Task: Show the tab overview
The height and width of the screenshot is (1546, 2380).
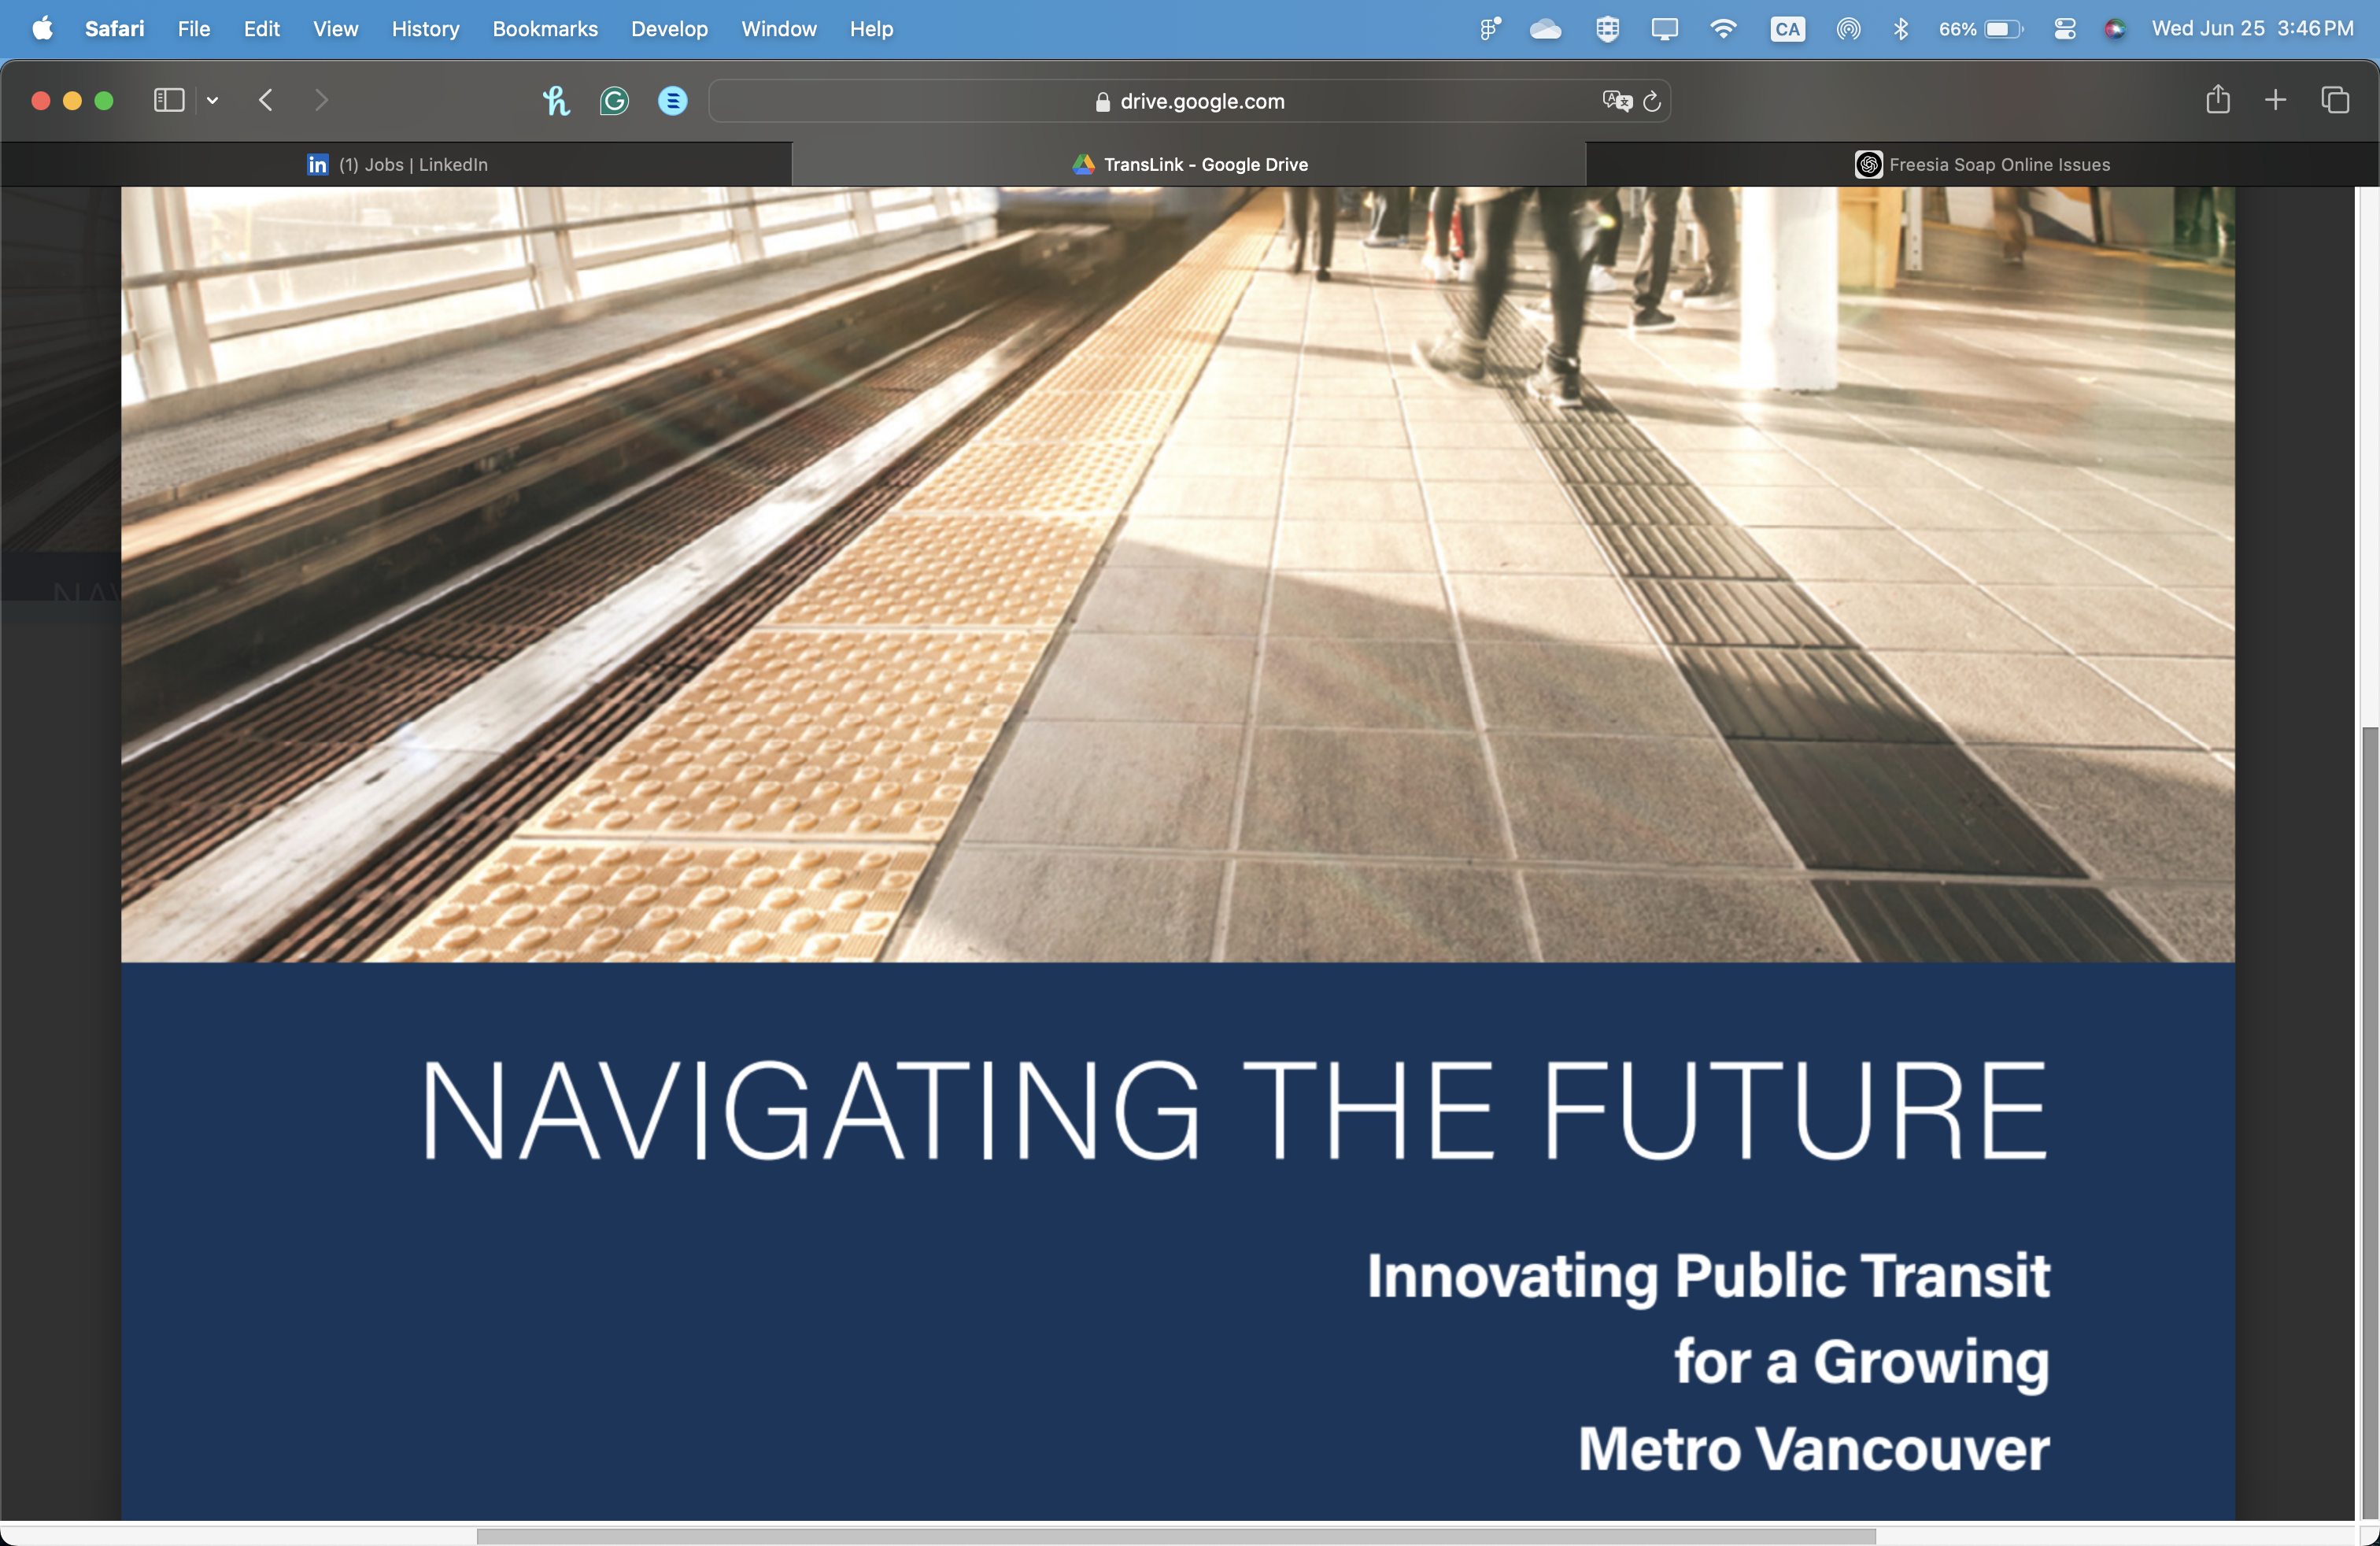Action: point(2335,100)
